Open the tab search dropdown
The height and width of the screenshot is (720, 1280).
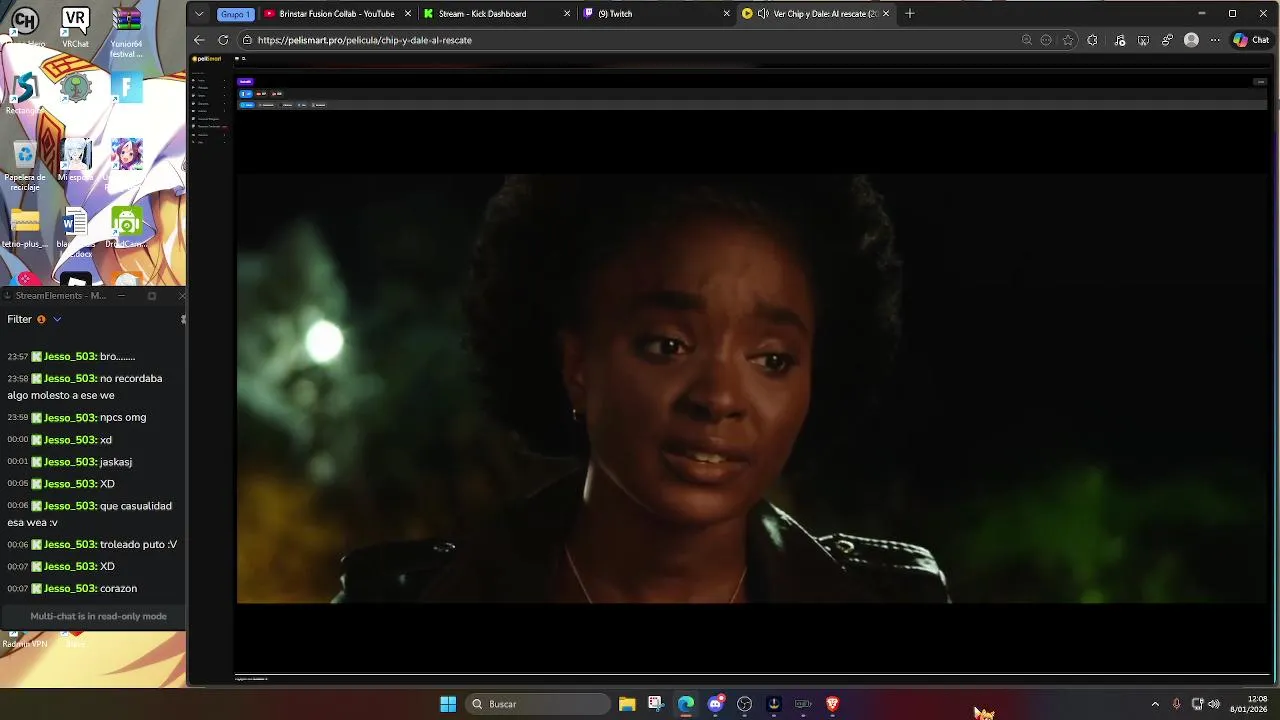tap(199, 14)
